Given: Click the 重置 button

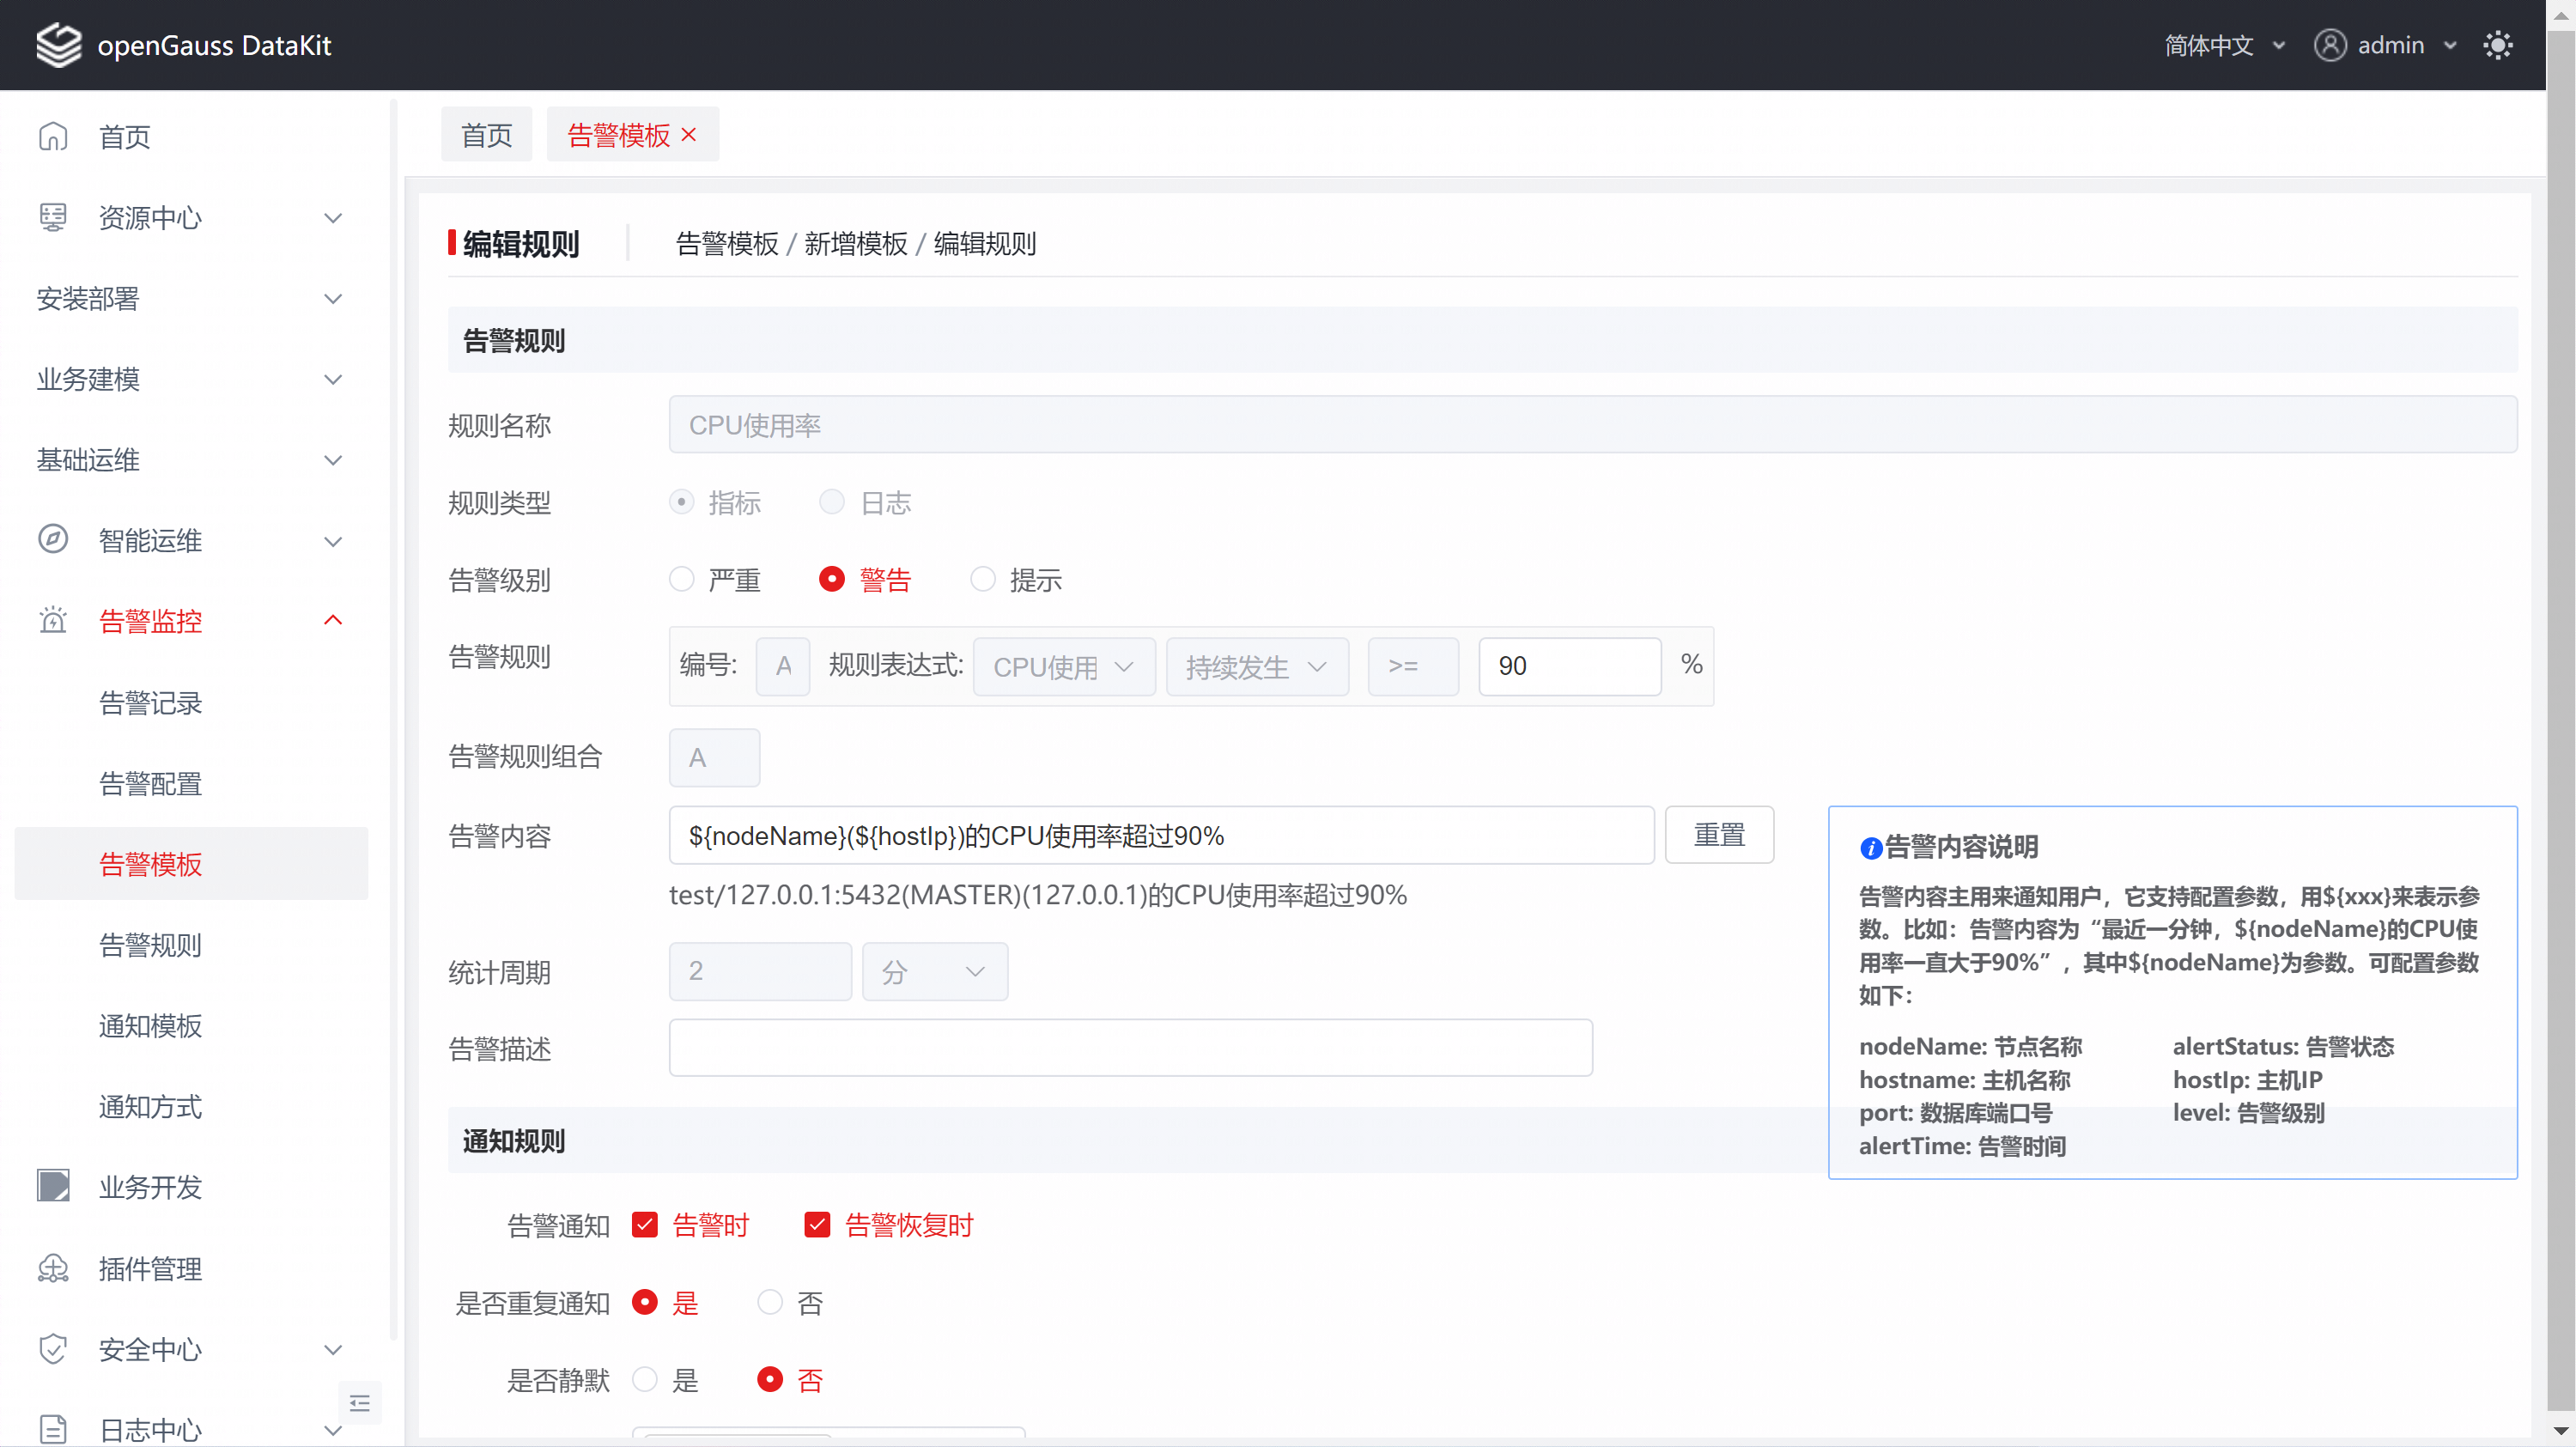Looking at the screenshot, I should point(1718,835).
